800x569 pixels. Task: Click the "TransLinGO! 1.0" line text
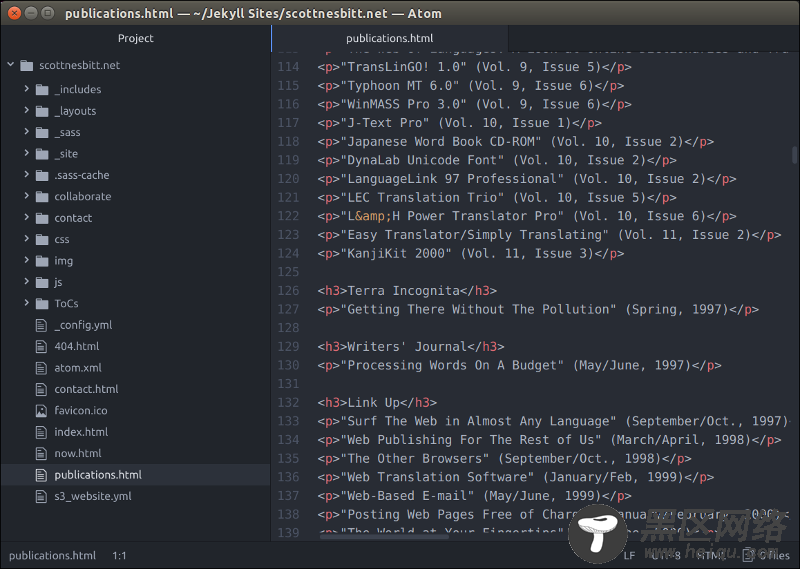[474, 67]
